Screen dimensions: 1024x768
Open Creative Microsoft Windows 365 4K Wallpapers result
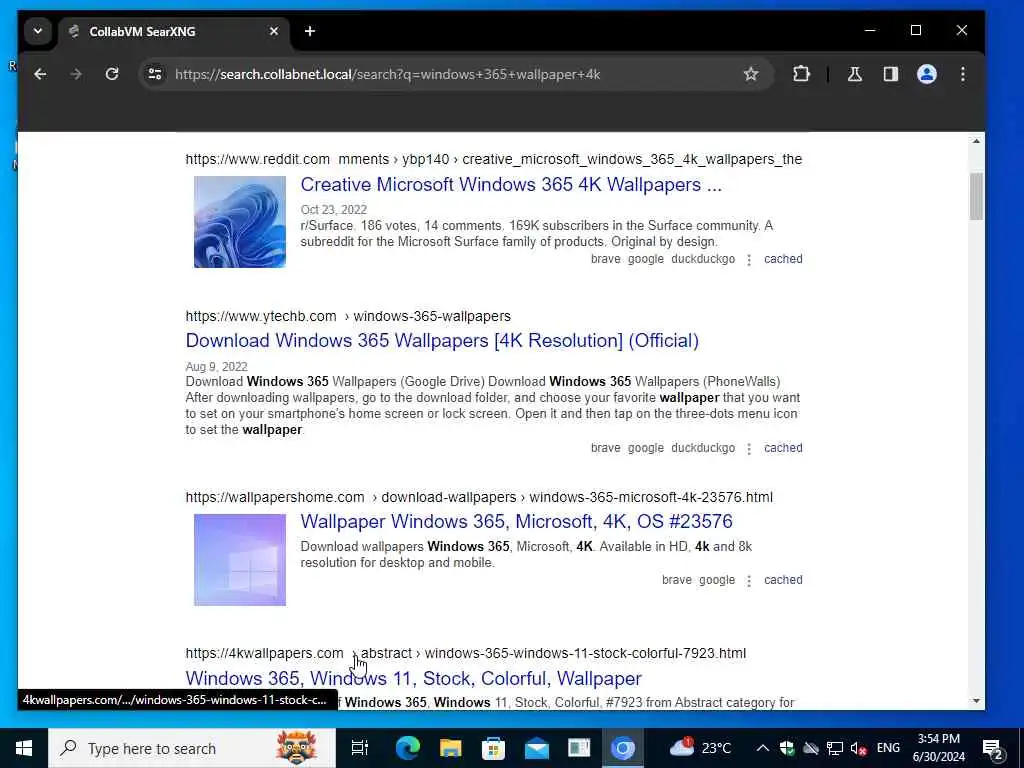(x=511, y=185)
